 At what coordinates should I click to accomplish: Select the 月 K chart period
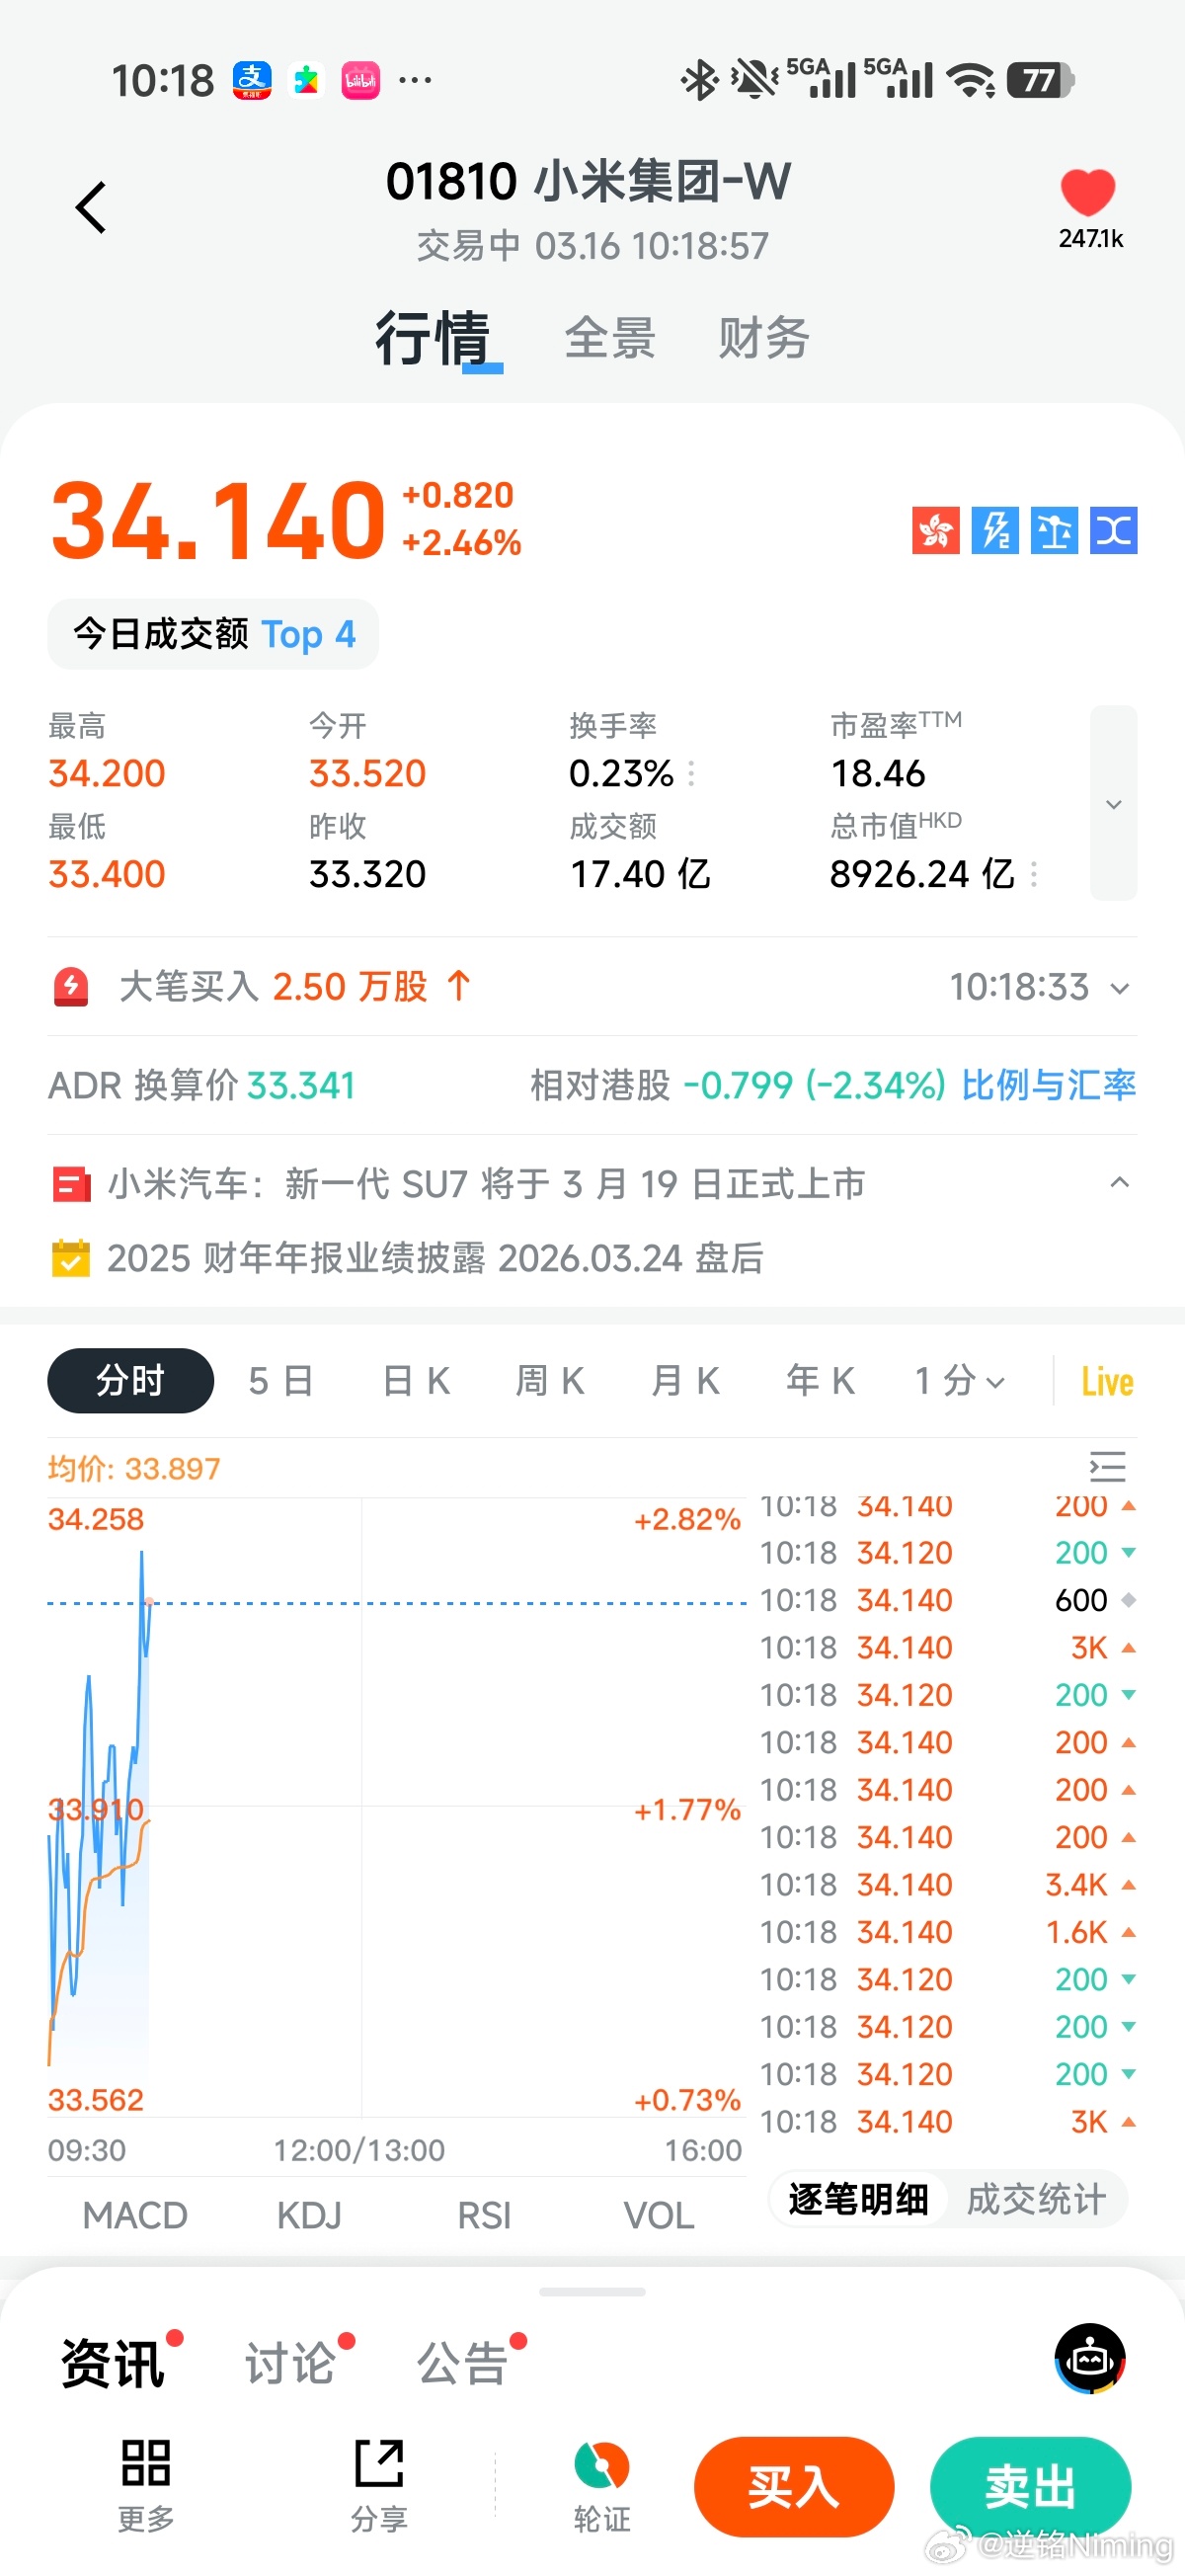[x=685, y=1381]
